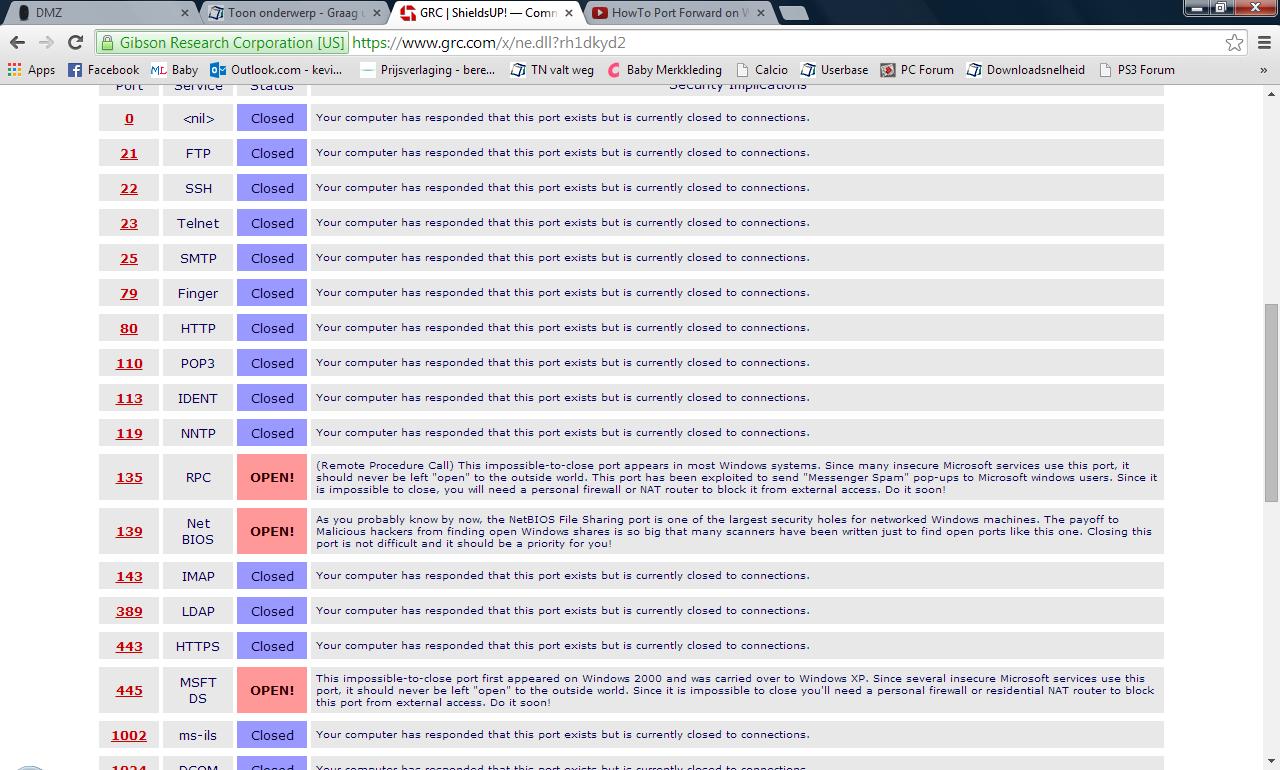The height and width of the screenshot is (770, 1280).
Task: Bookmark this page with the star icon
Action: (1234, 43)
